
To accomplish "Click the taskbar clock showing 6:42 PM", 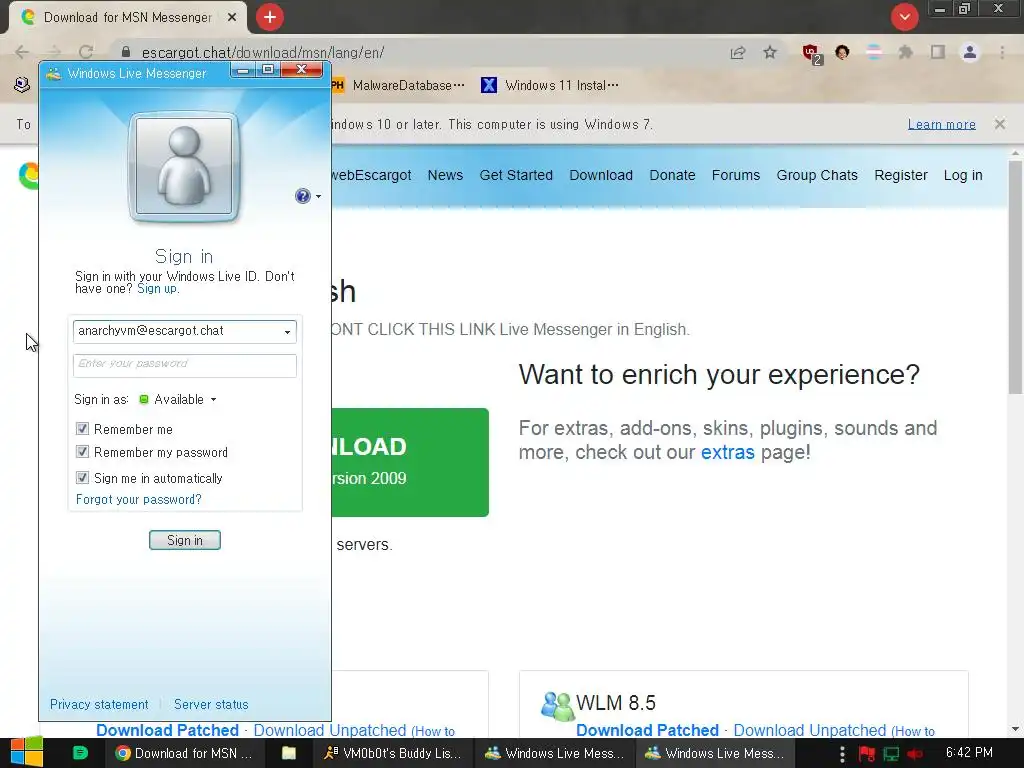I will tap(969, 753).
